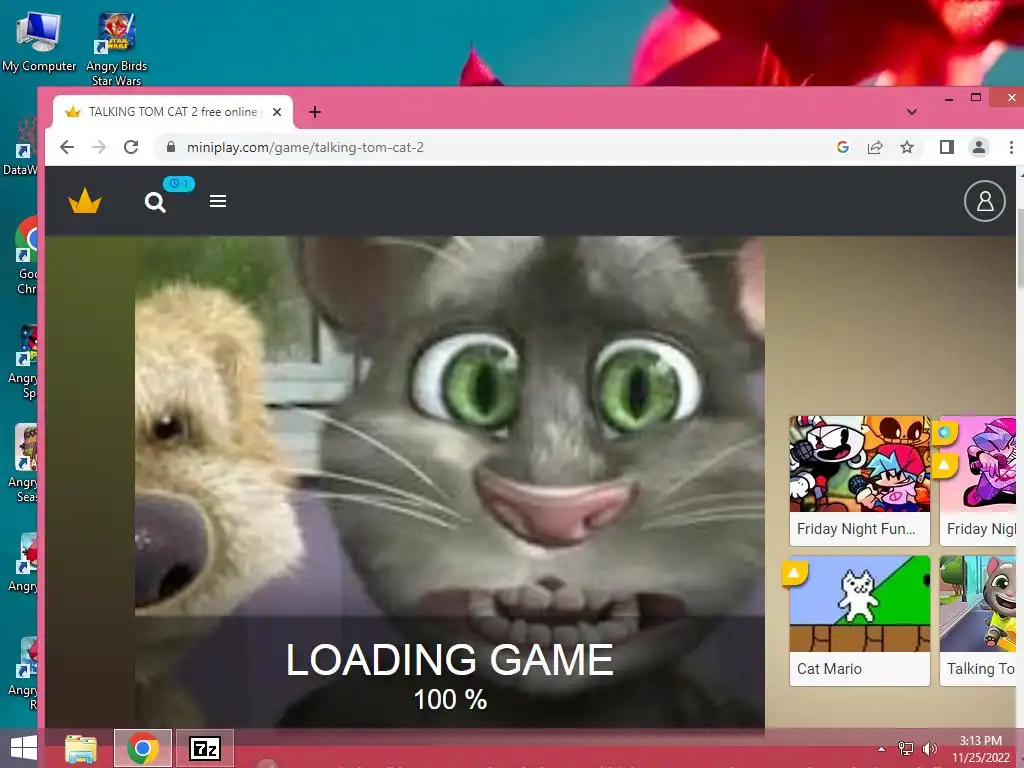1024x768 pixels.
Task: Click the Google icon in address bar
Action: tap(842, 147)
